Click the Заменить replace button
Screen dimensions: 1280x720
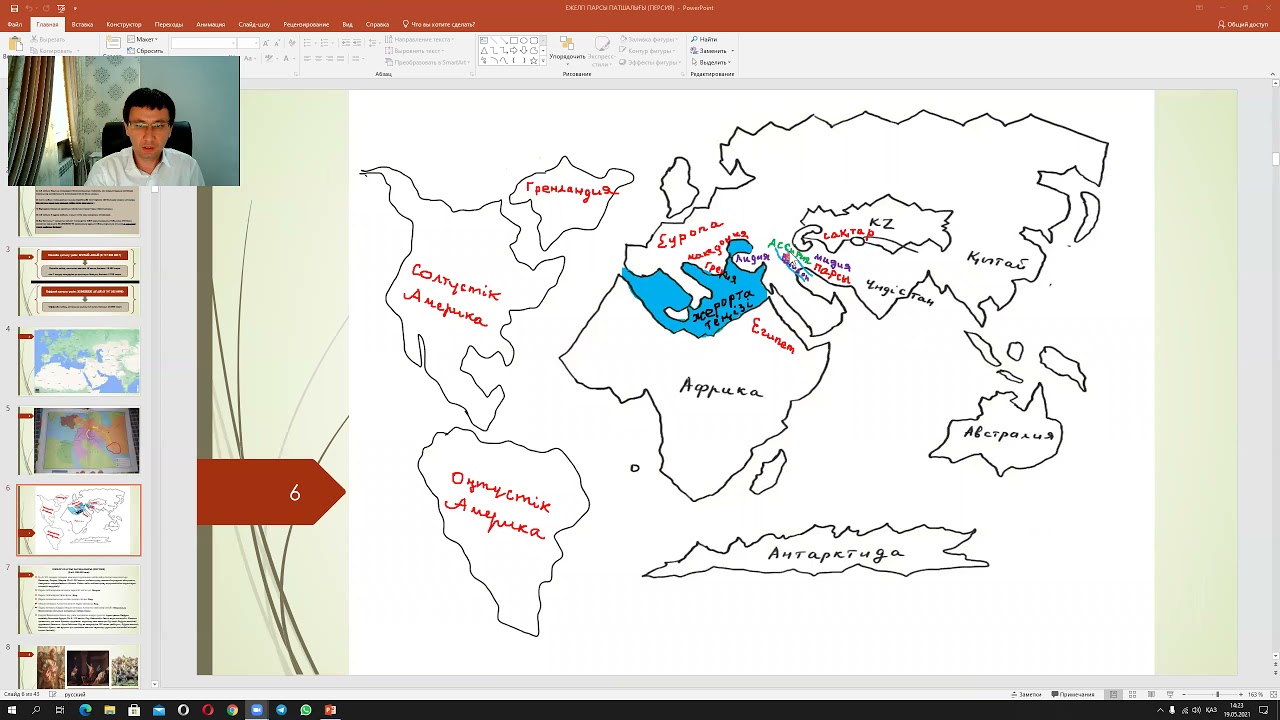pos(711,51)
